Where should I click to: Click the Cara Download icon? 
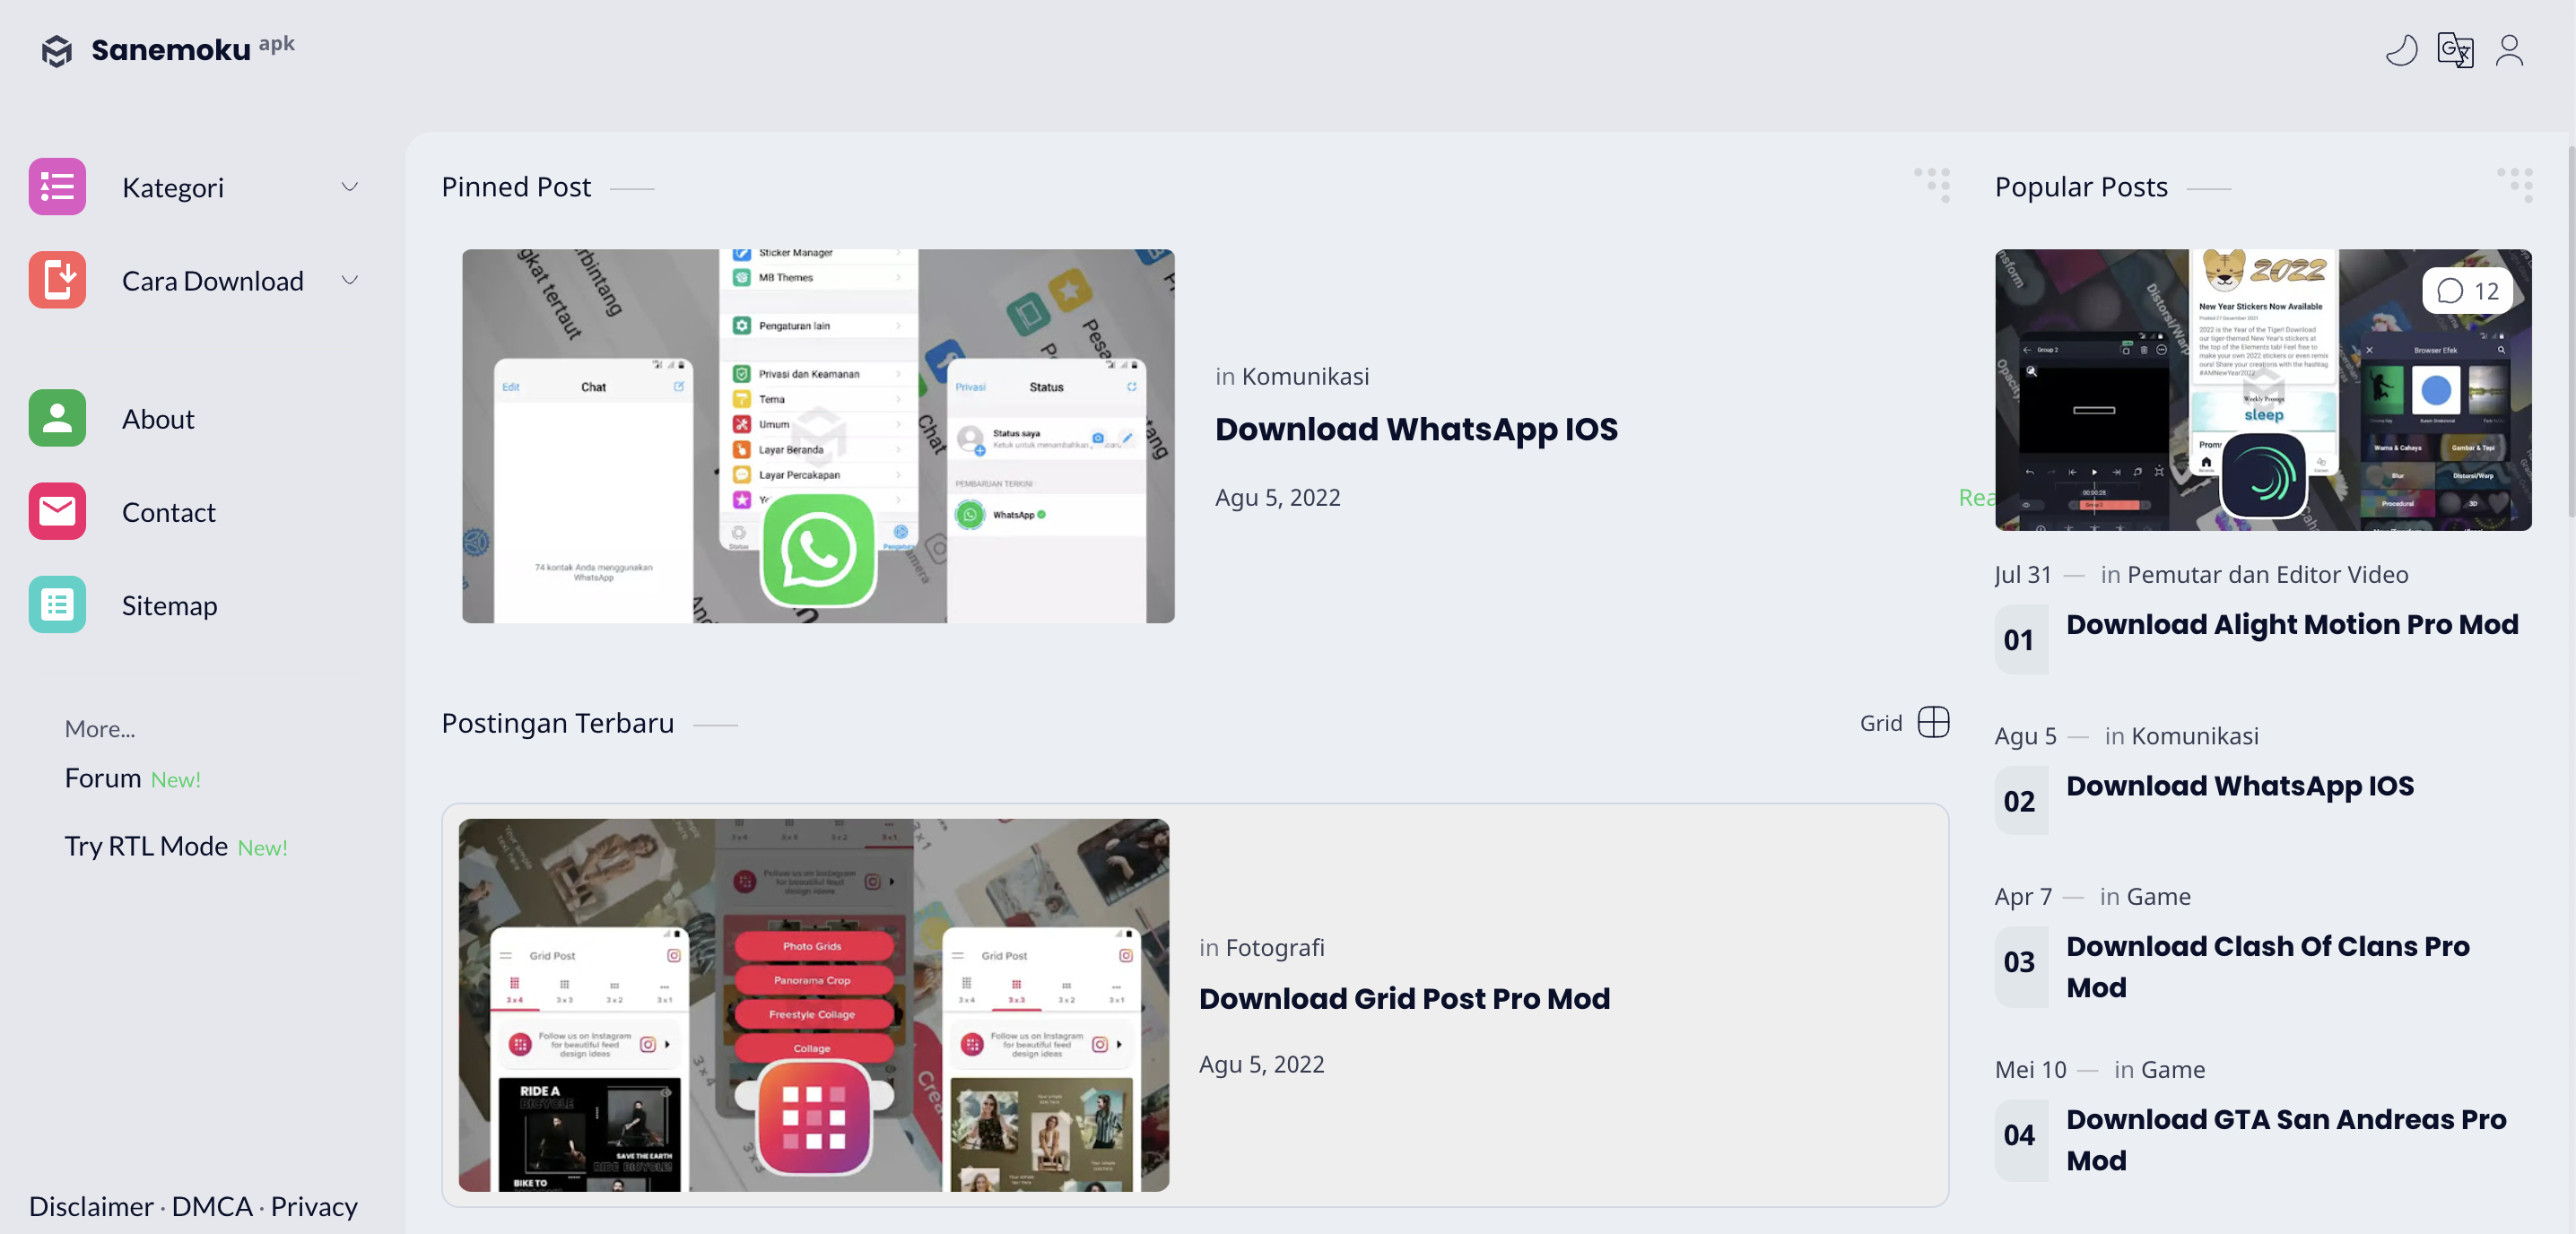[57, 278]
